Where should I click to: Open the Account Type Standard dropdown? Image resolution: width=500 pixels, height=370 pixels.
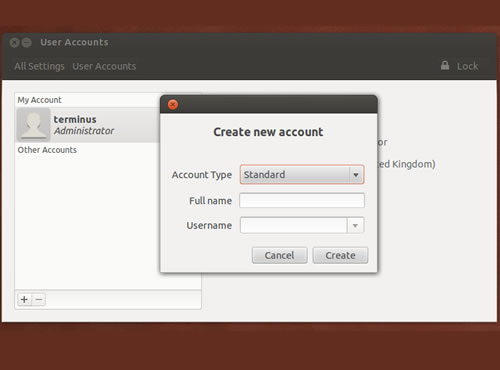point(302,175)
